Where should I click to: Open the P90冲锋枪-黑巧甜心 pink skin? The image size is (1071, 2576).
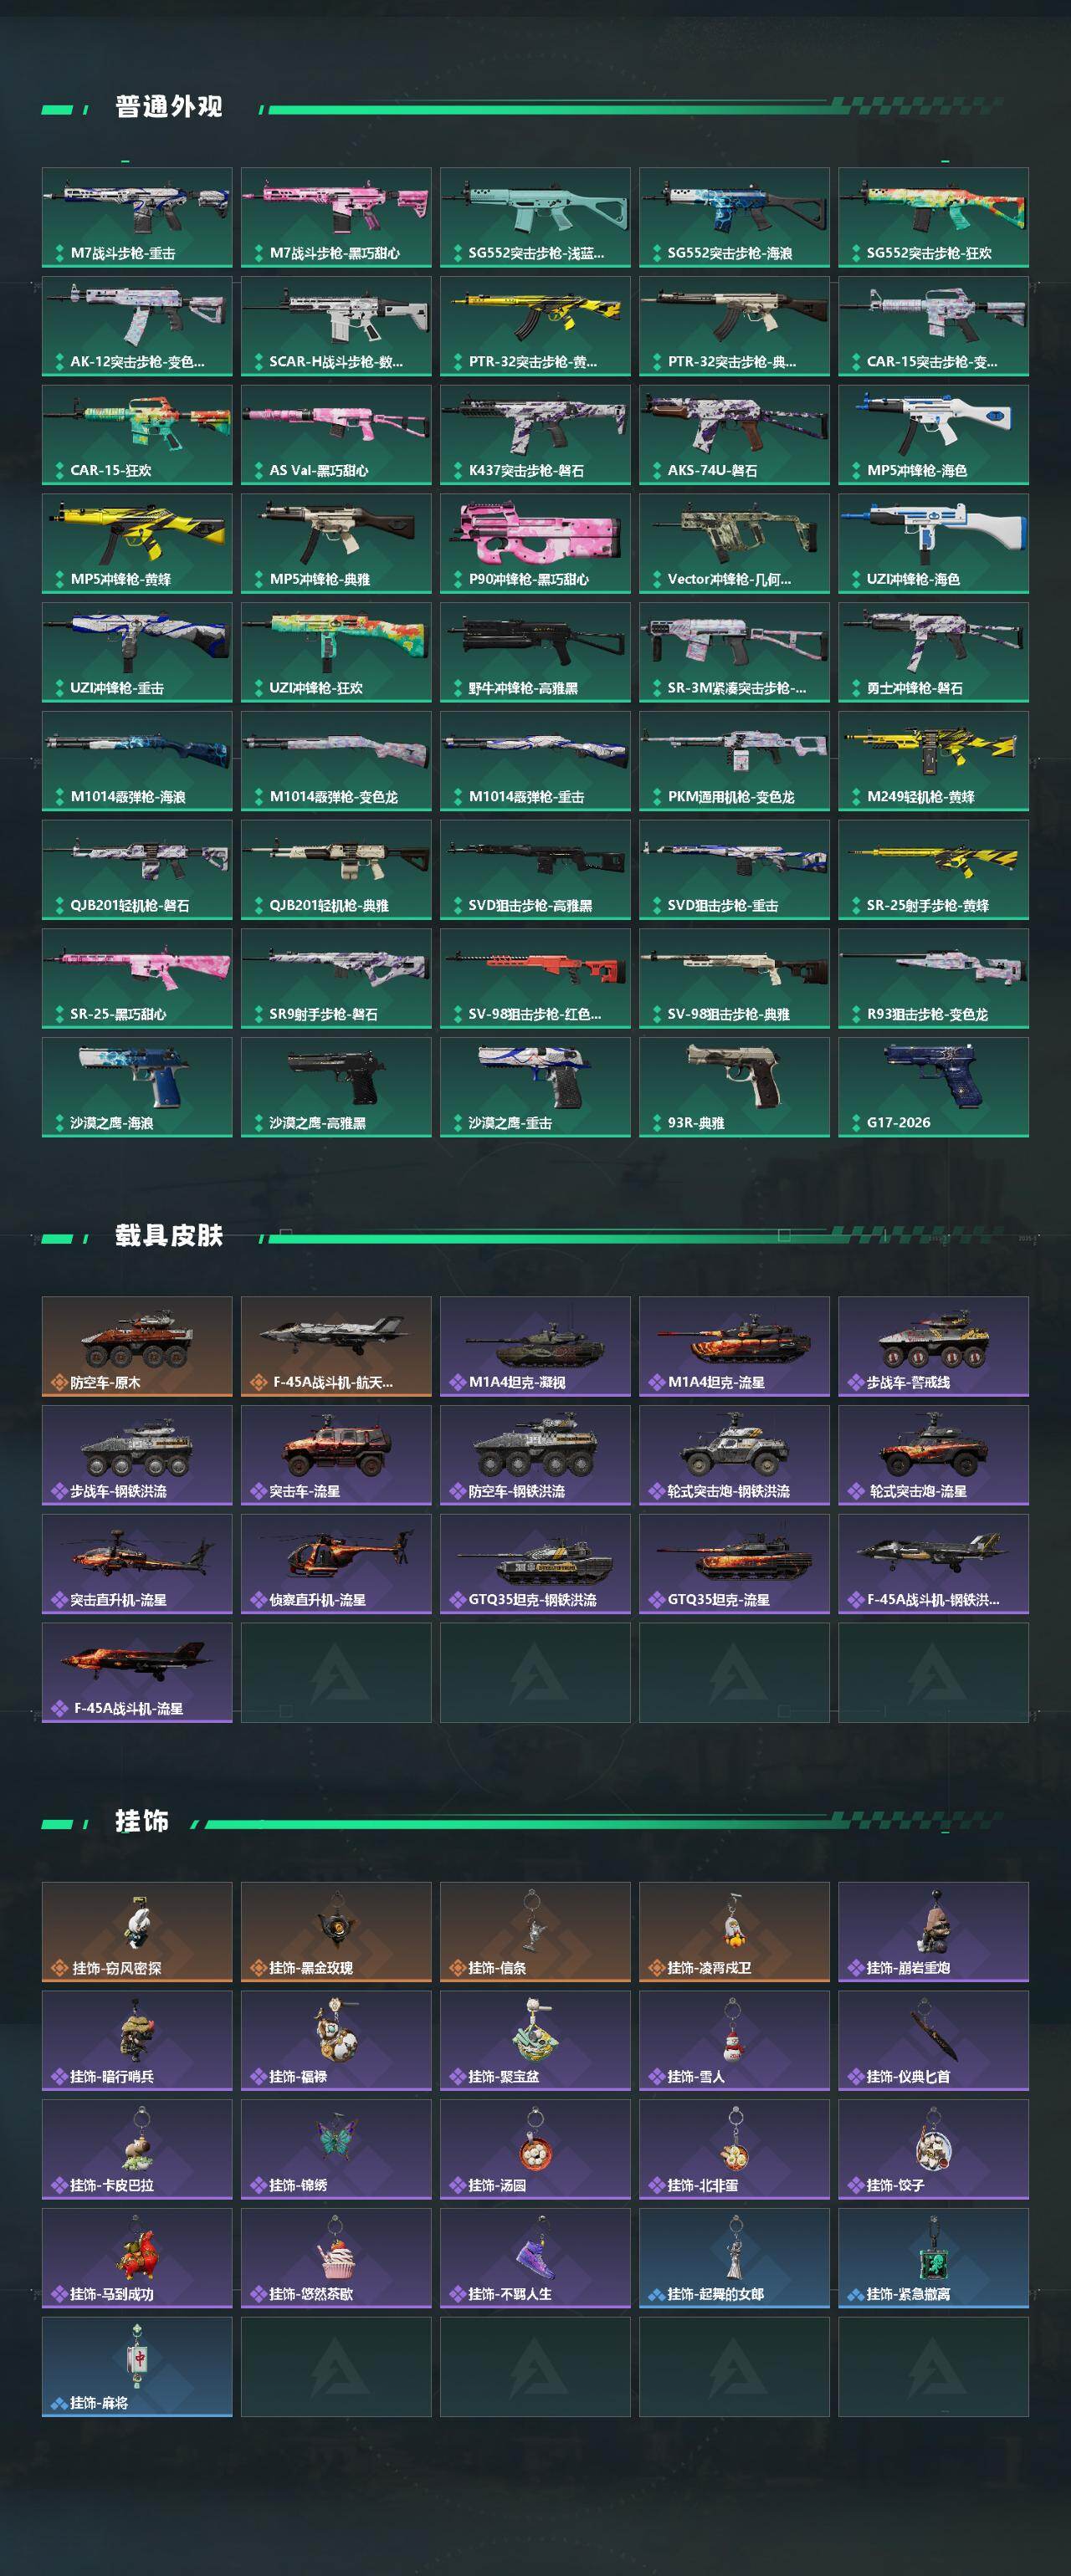coord(535,543)
